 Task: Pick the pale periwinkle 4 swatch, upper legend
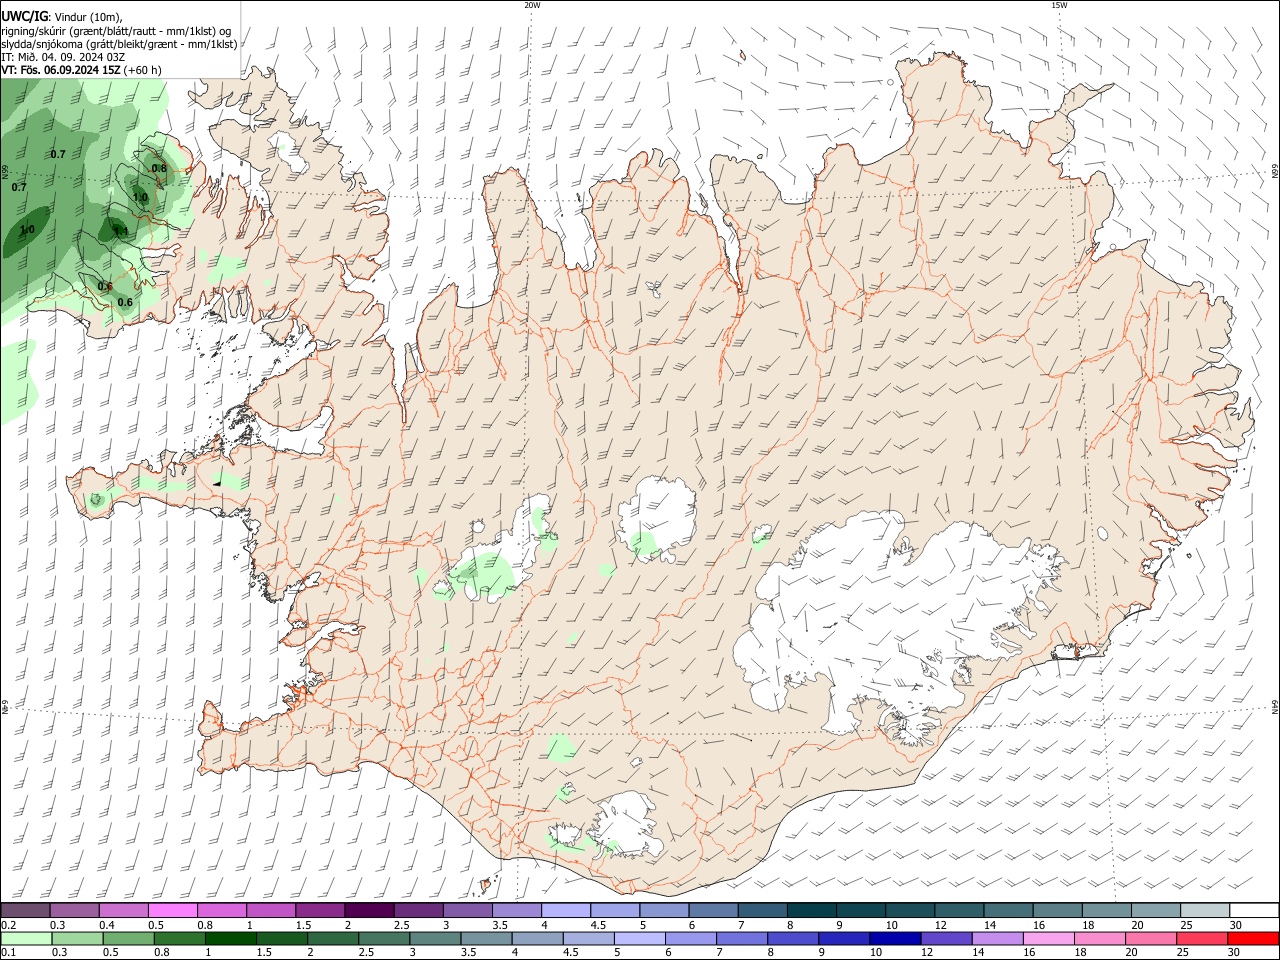coord(566,911)
